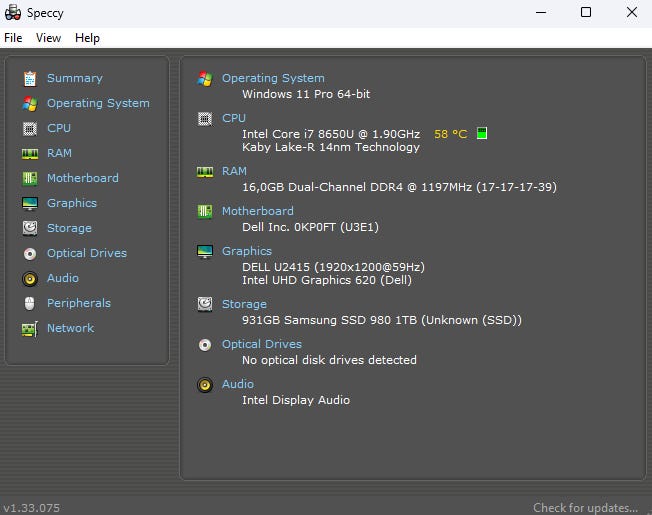Click the Peripherals mouse icon in sidebar
Viewport: 652px width, 515px height.
click(29, 303)
